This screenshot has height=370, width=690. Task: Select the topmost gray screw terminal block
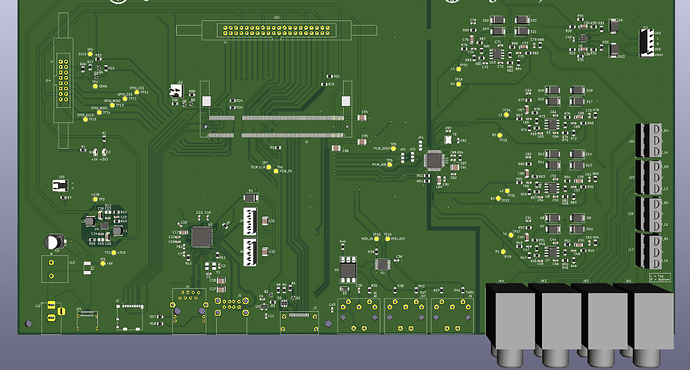click(648, 140)
